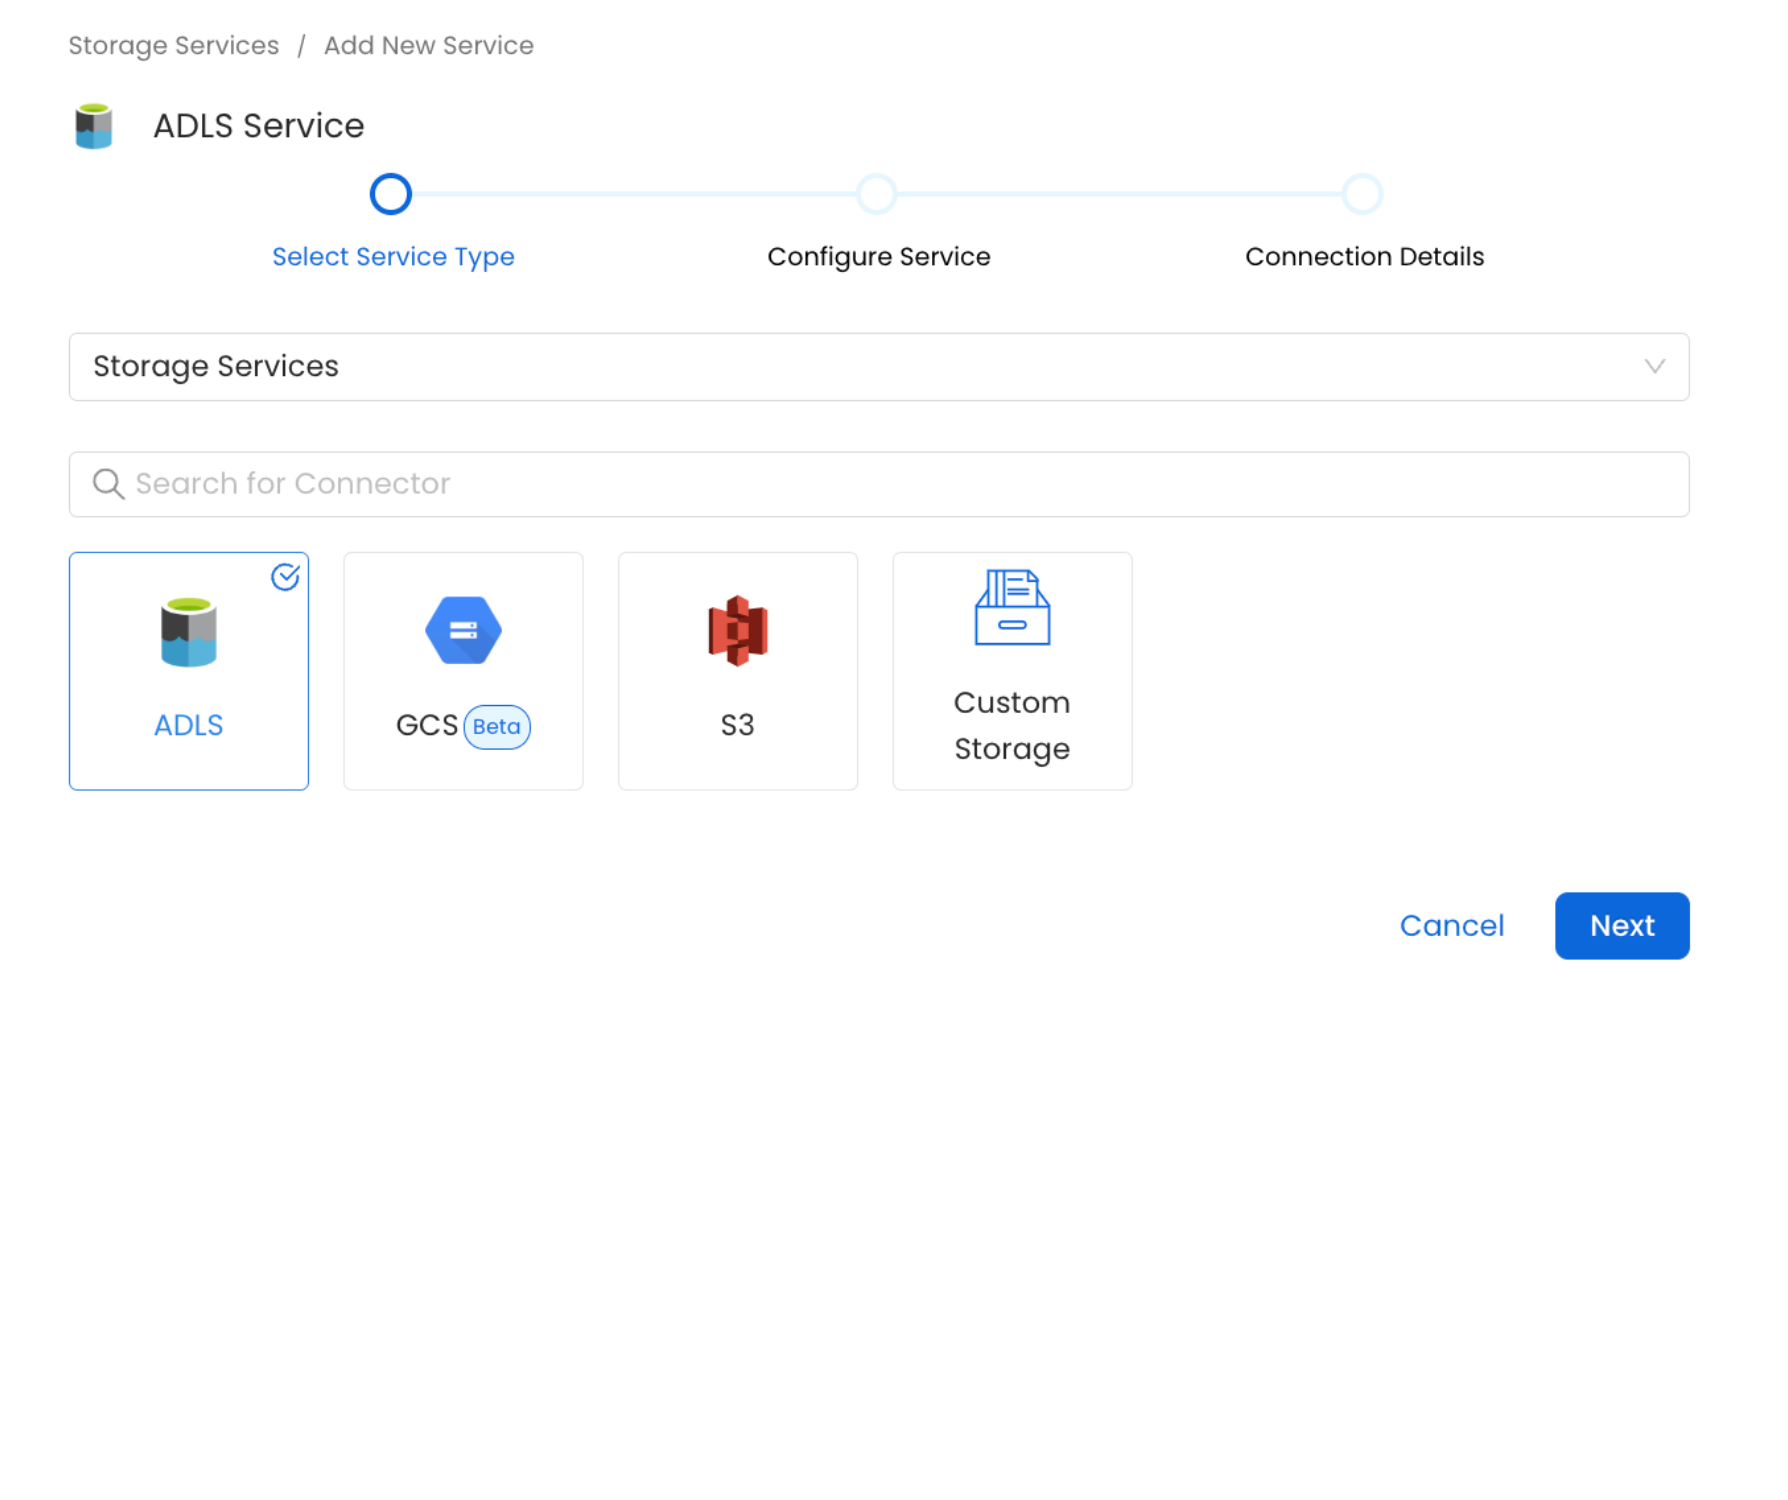This screenshot has height=1500, width=1788.
Task: Select the Custom Storage connector card
Action: pyautogui.click(x=1011, y=670)
